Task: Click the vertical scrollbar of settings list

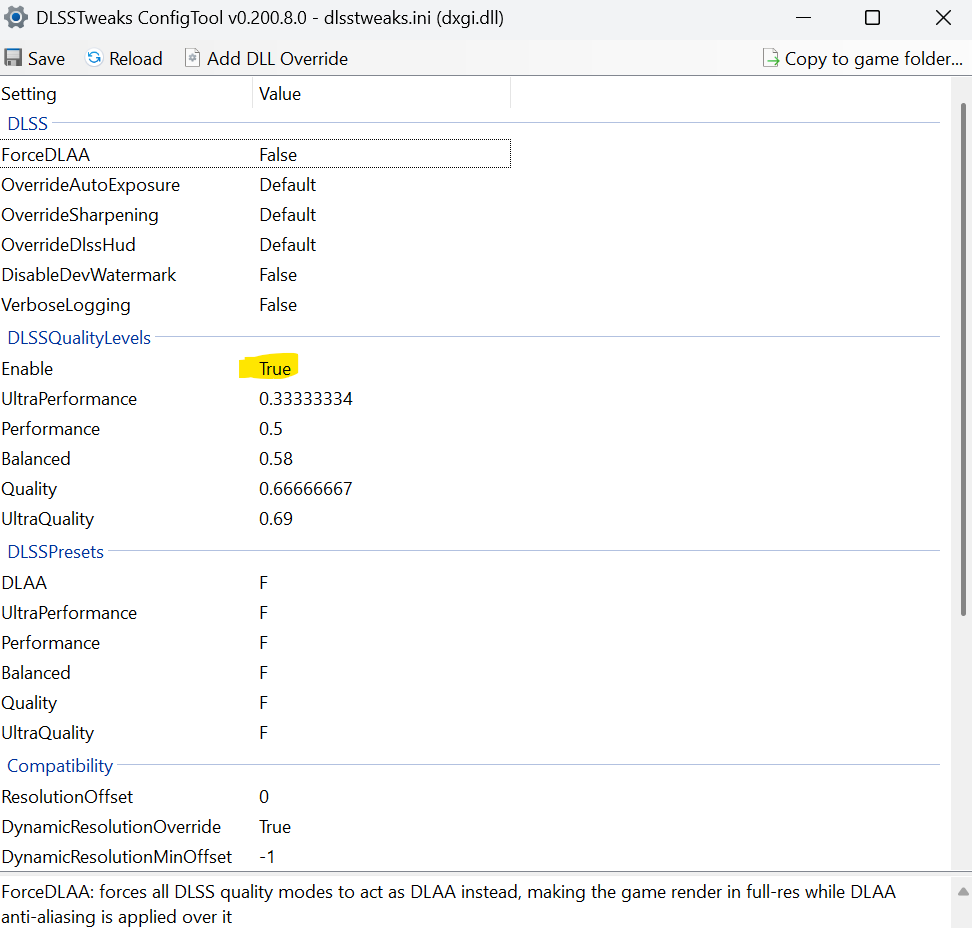Action: [963, 400]
